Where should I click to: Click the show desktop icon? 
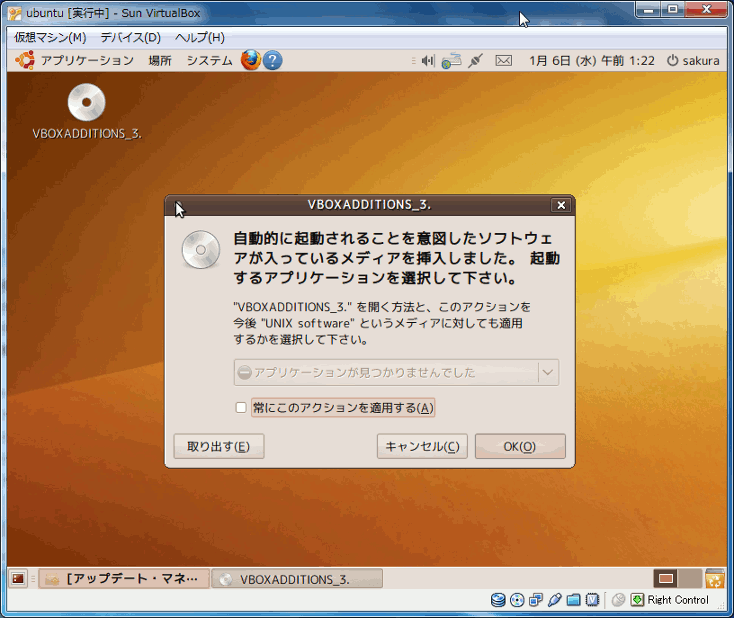pyautogui.click(x=18, y=579)
